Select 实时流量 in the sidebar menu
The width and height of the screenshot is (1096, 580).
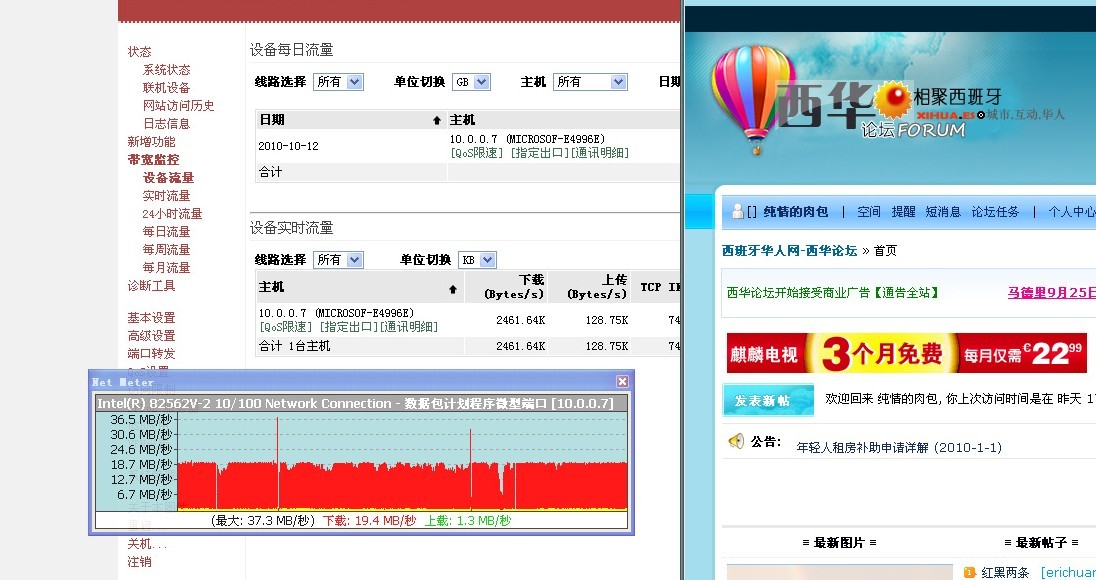[x=166, y=196]
